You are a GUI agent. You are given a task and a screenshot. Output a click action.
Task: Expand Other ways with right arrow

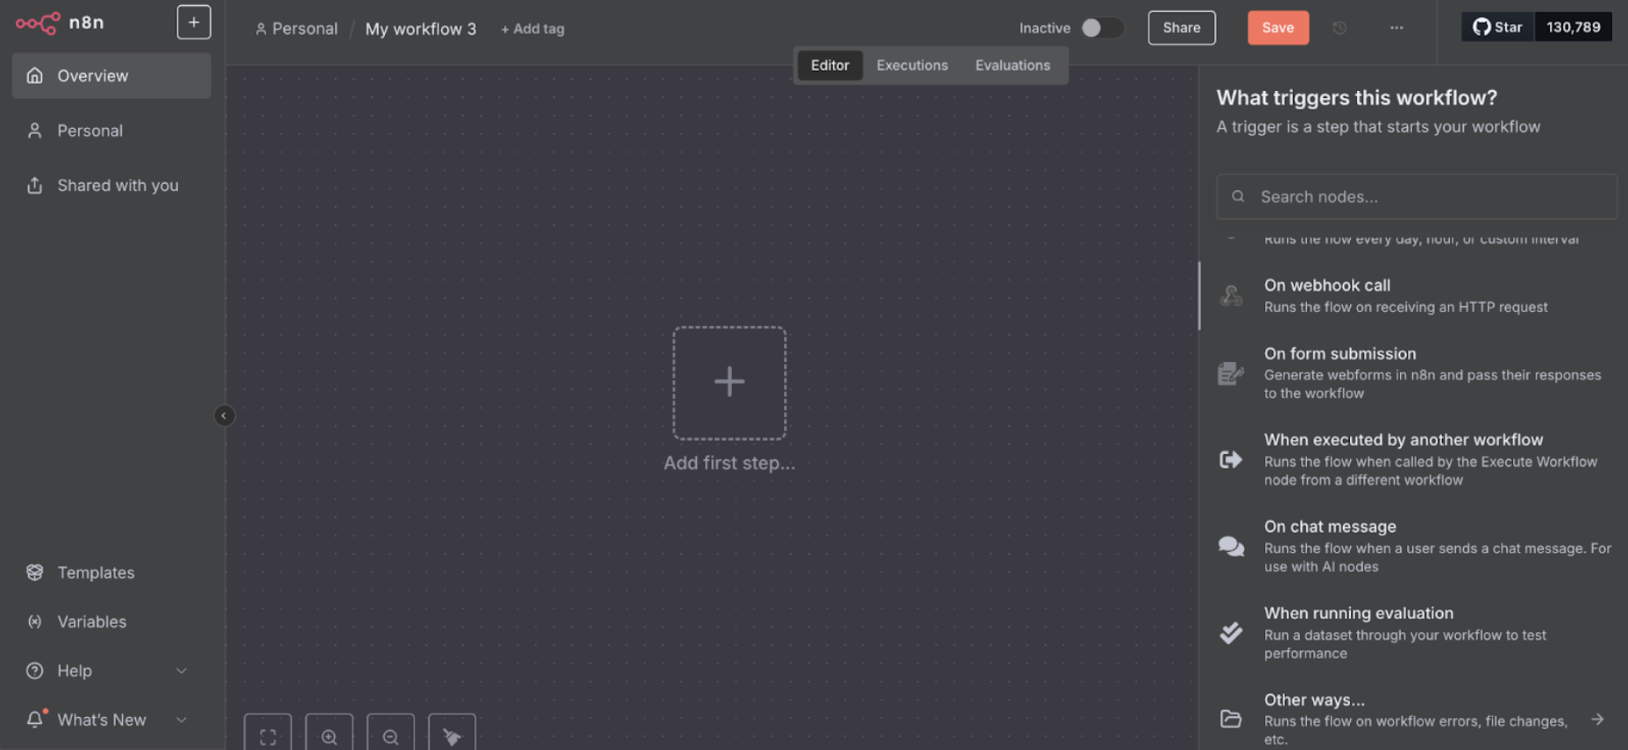[x=1597, y=719]
